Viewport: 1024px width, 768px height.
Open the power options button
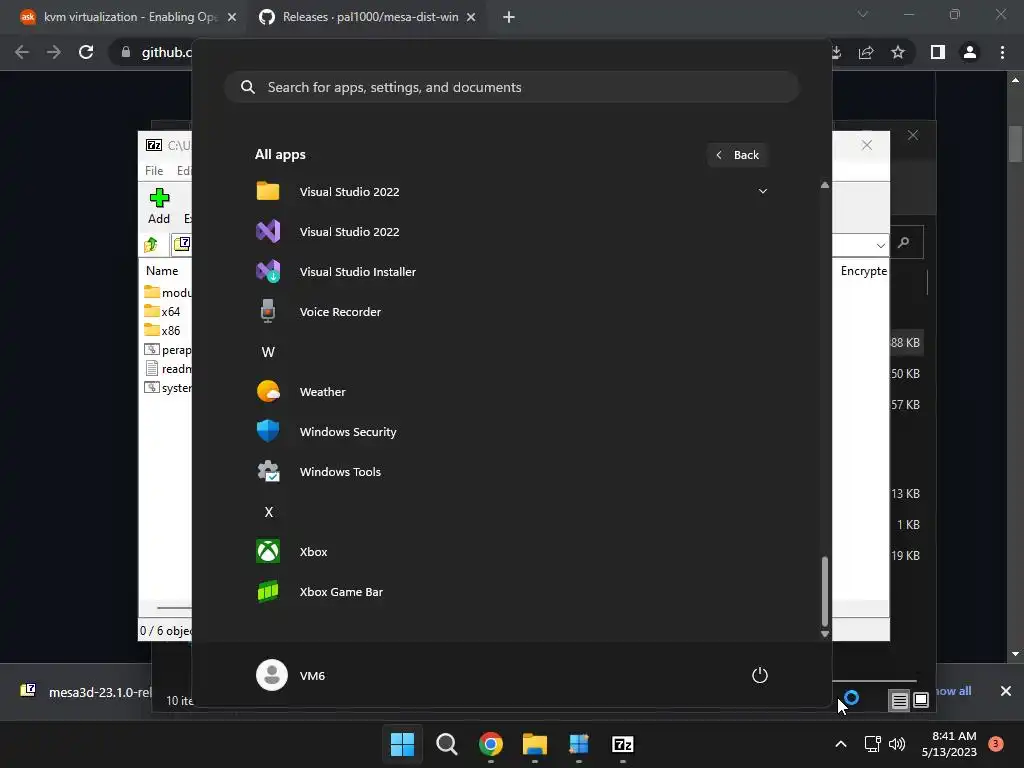pyautogui.click(x=760, y=675)
